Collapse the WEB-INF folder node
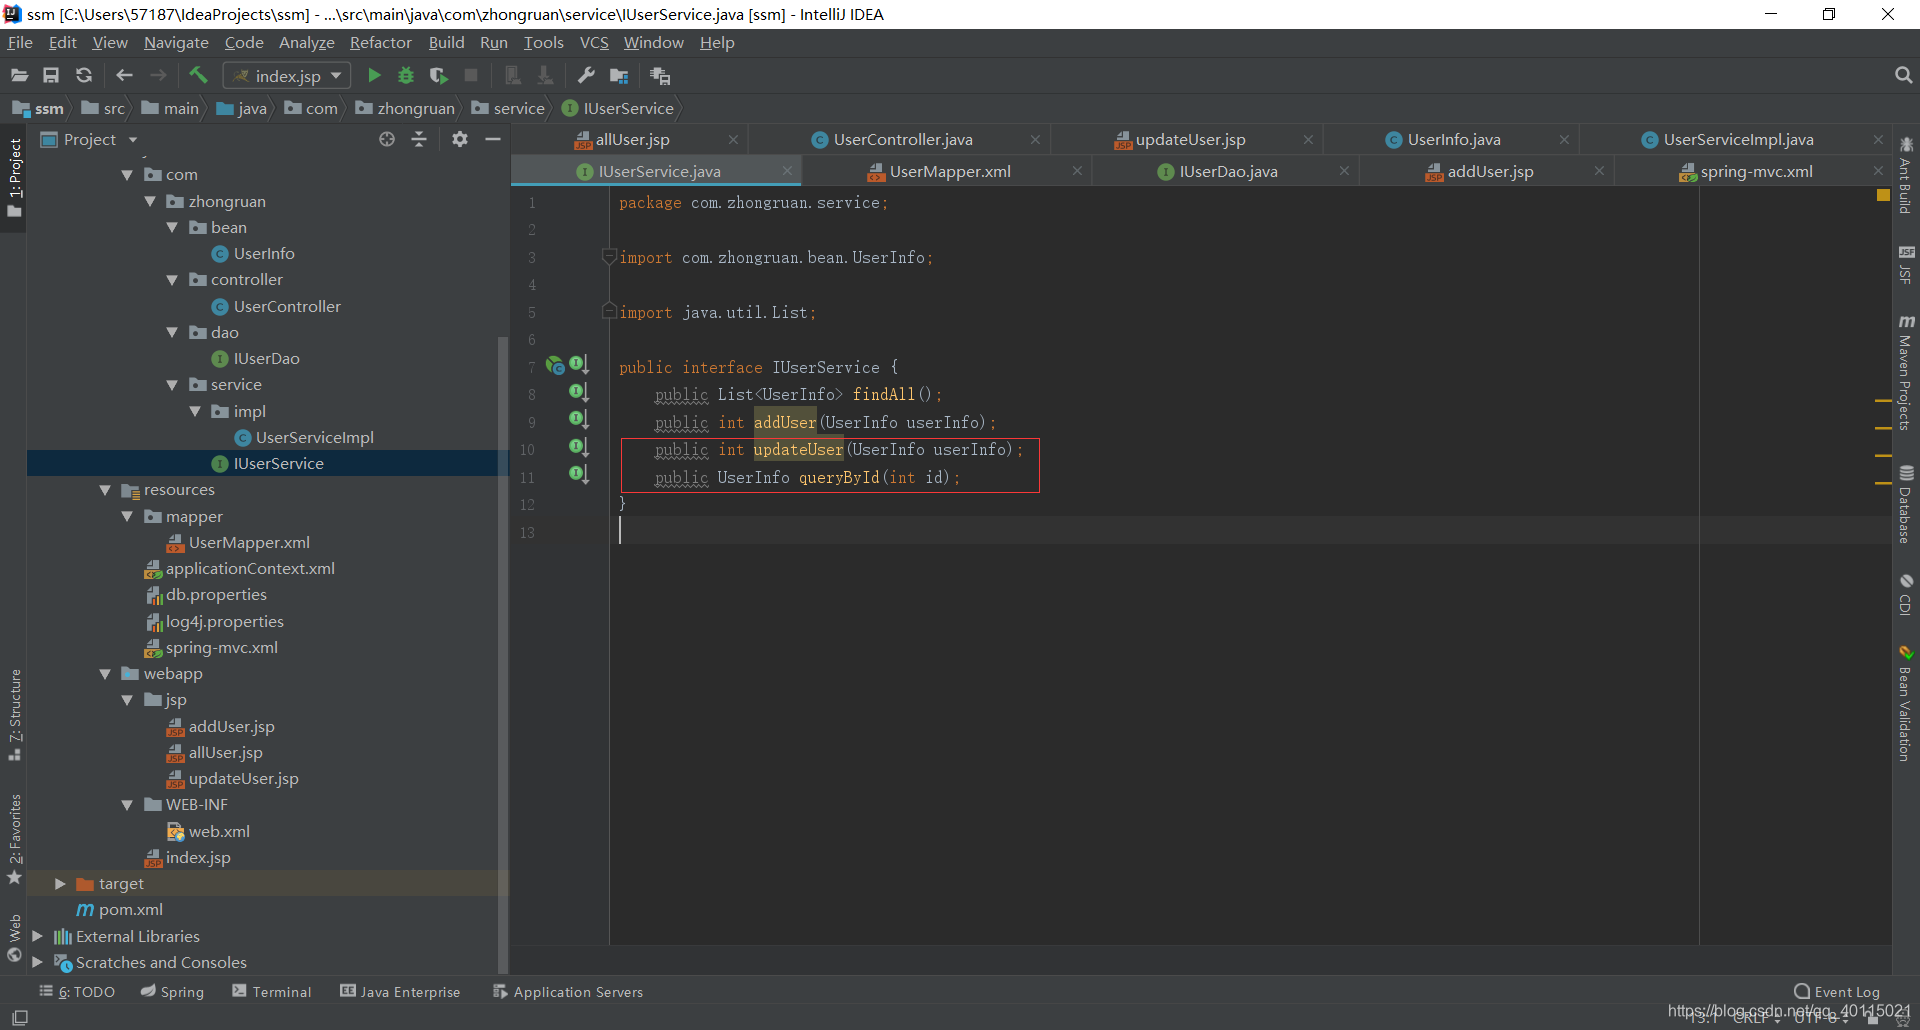Image resolution: width=1920 pixels, height=1030 pixels. pos(127,805)
